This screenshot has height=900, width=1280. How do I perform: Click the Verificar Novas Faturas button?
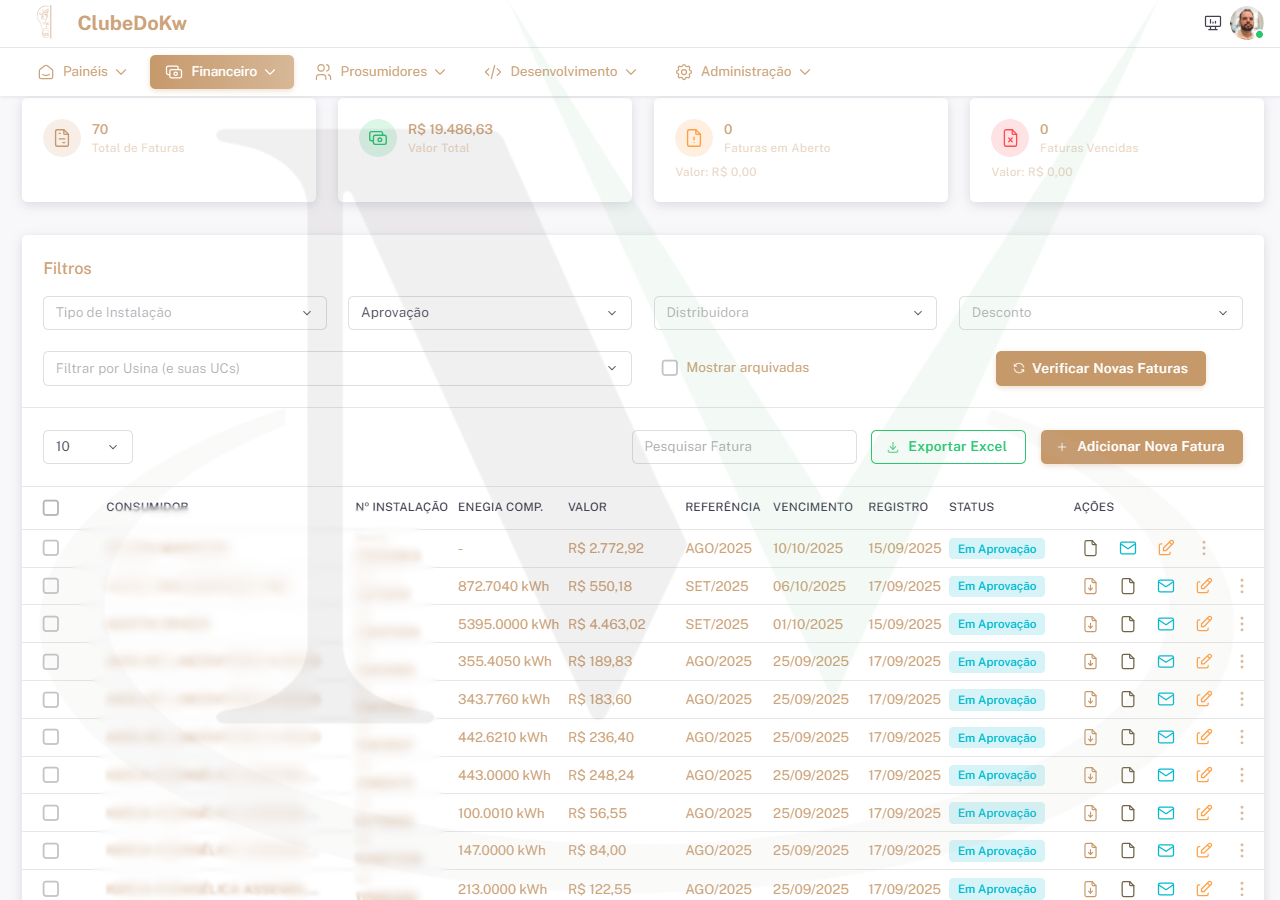tap(1100, 368)
